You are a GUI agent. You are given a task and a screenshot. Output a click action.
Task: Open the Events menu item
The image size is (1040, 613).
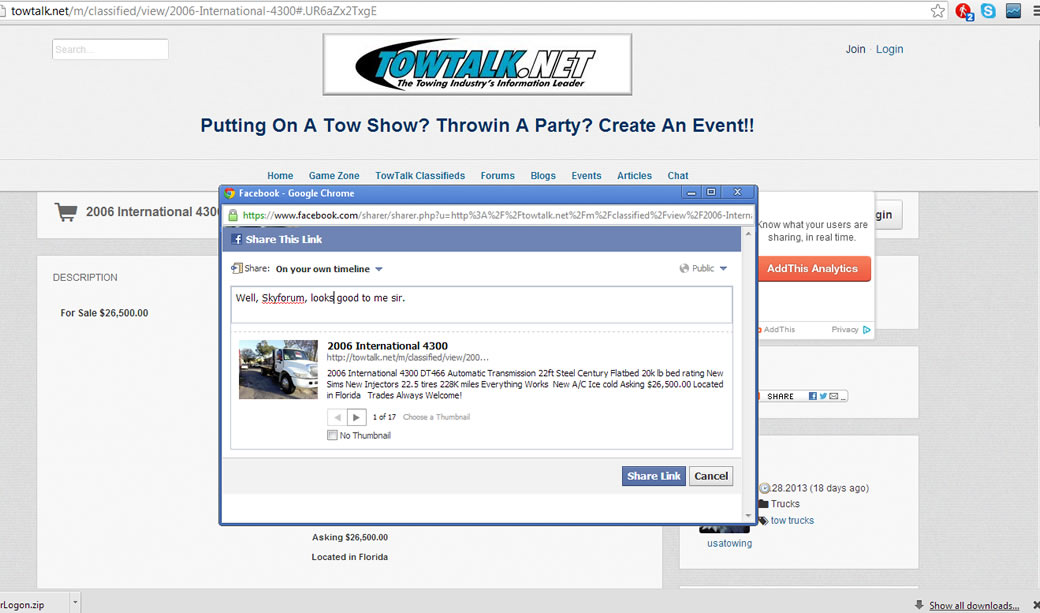coord(586,176)
